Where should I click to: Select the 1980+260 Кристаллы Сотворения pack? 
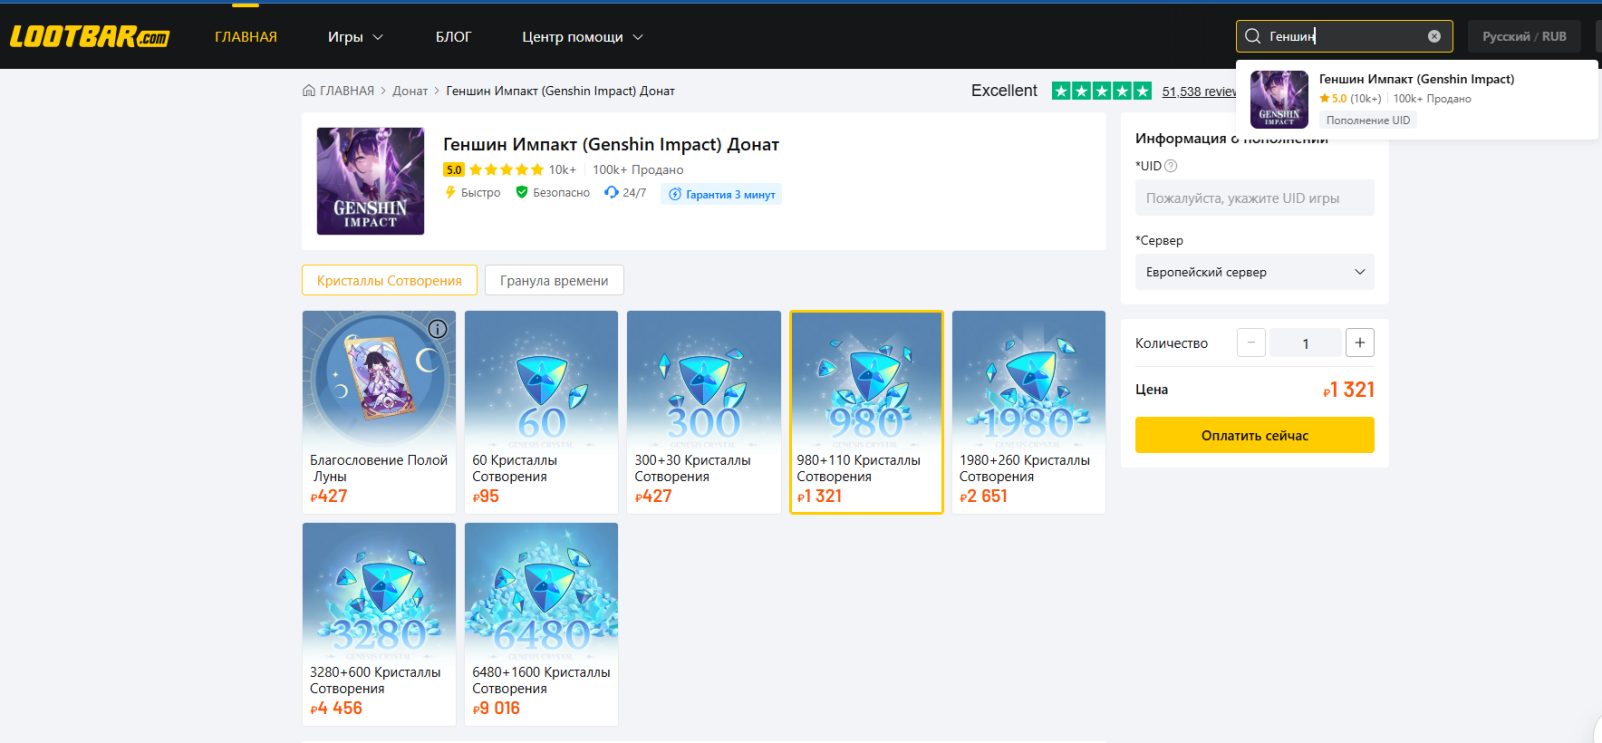(1029, 412)
